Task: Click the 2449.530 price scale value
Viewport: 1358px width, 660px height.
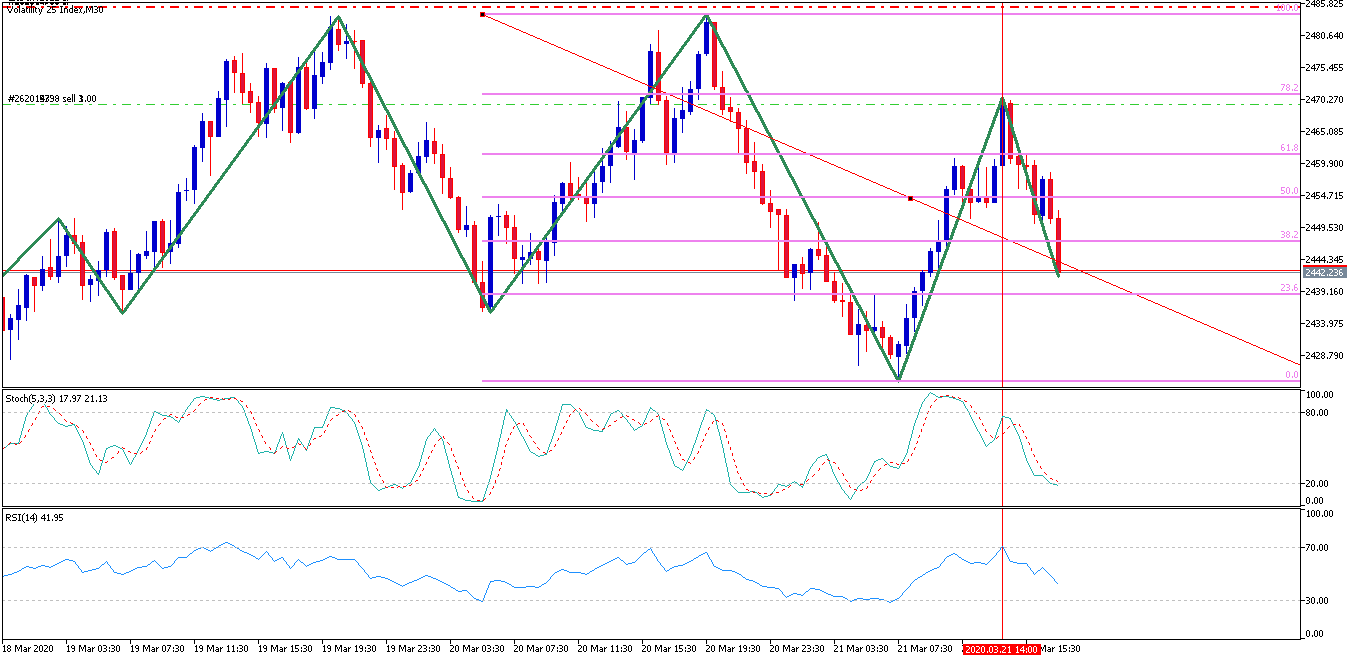Action: point(1326,228)
